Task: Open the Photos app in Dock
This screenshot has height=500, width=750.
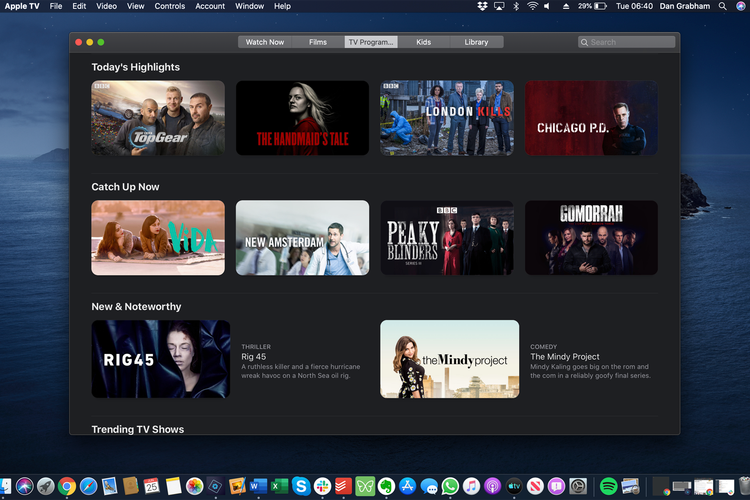Action: pos(195,487)
